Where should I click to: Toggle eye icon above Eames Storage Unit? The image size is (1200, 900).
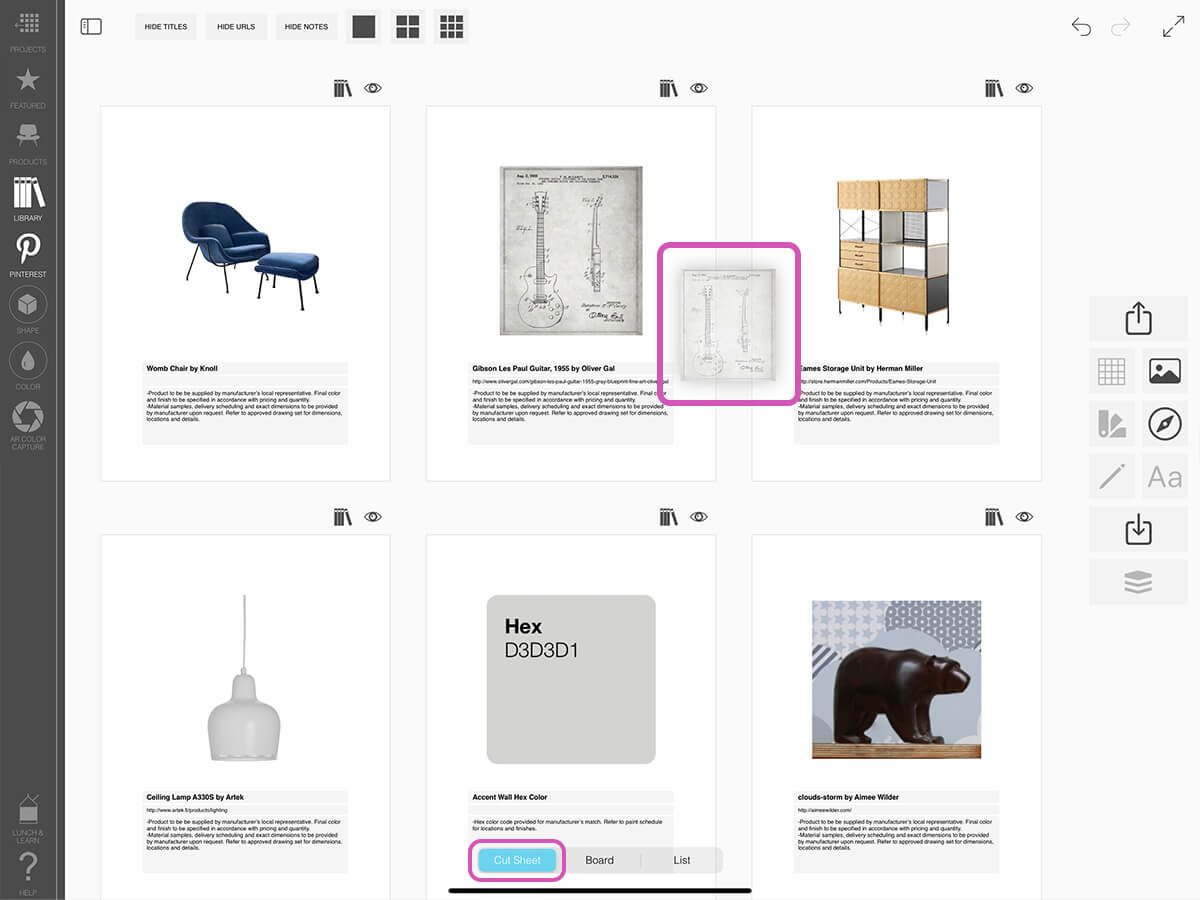(x=1024, y=89)
